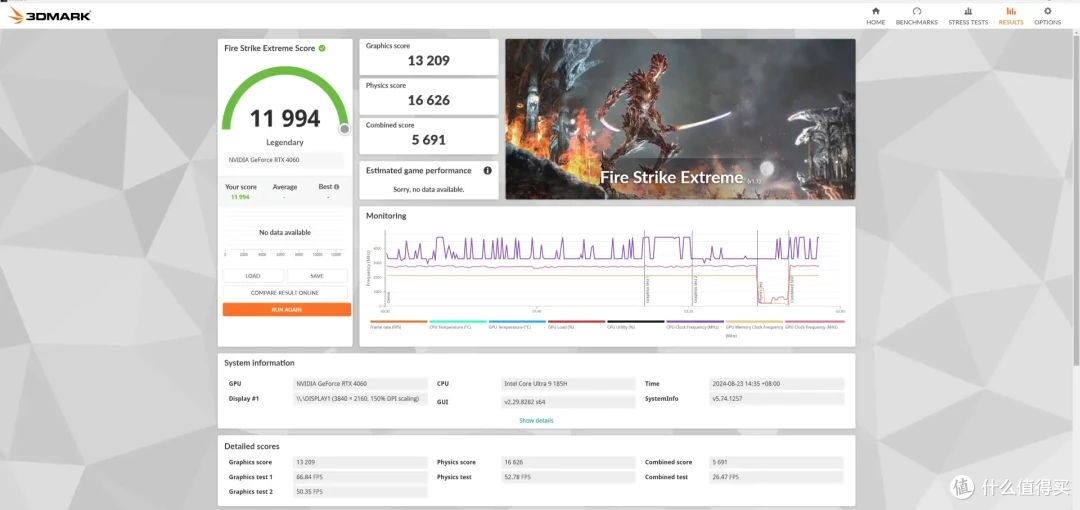
Task: Click the info icon beside Best score
Action: (x=336, y=187)
